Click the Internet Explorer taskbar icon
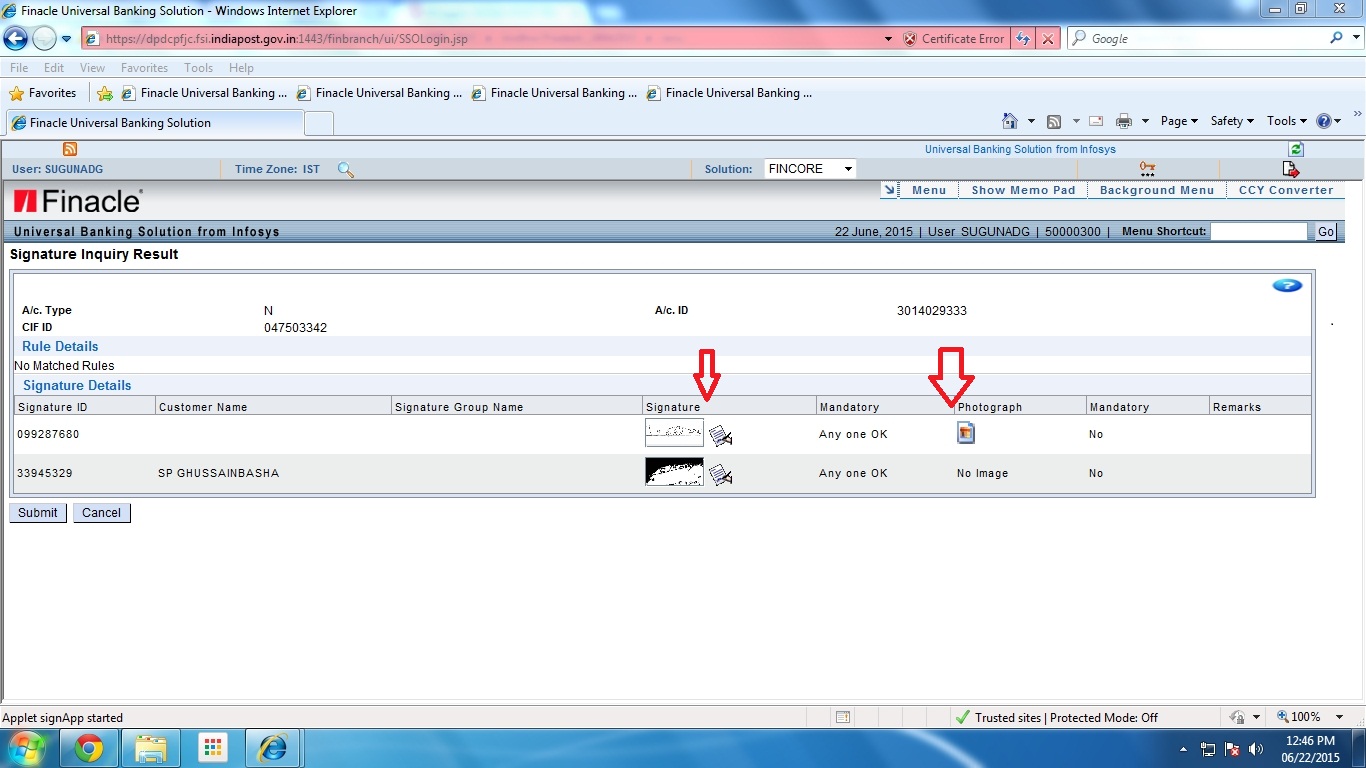The width and height of the screenshot is (1366, 768). tap(272, 748)
